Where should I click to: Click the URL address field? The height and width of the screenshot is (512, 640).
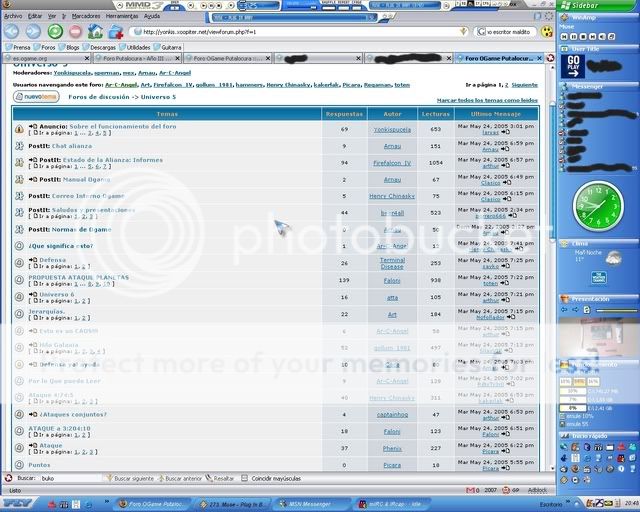[300, 31]
